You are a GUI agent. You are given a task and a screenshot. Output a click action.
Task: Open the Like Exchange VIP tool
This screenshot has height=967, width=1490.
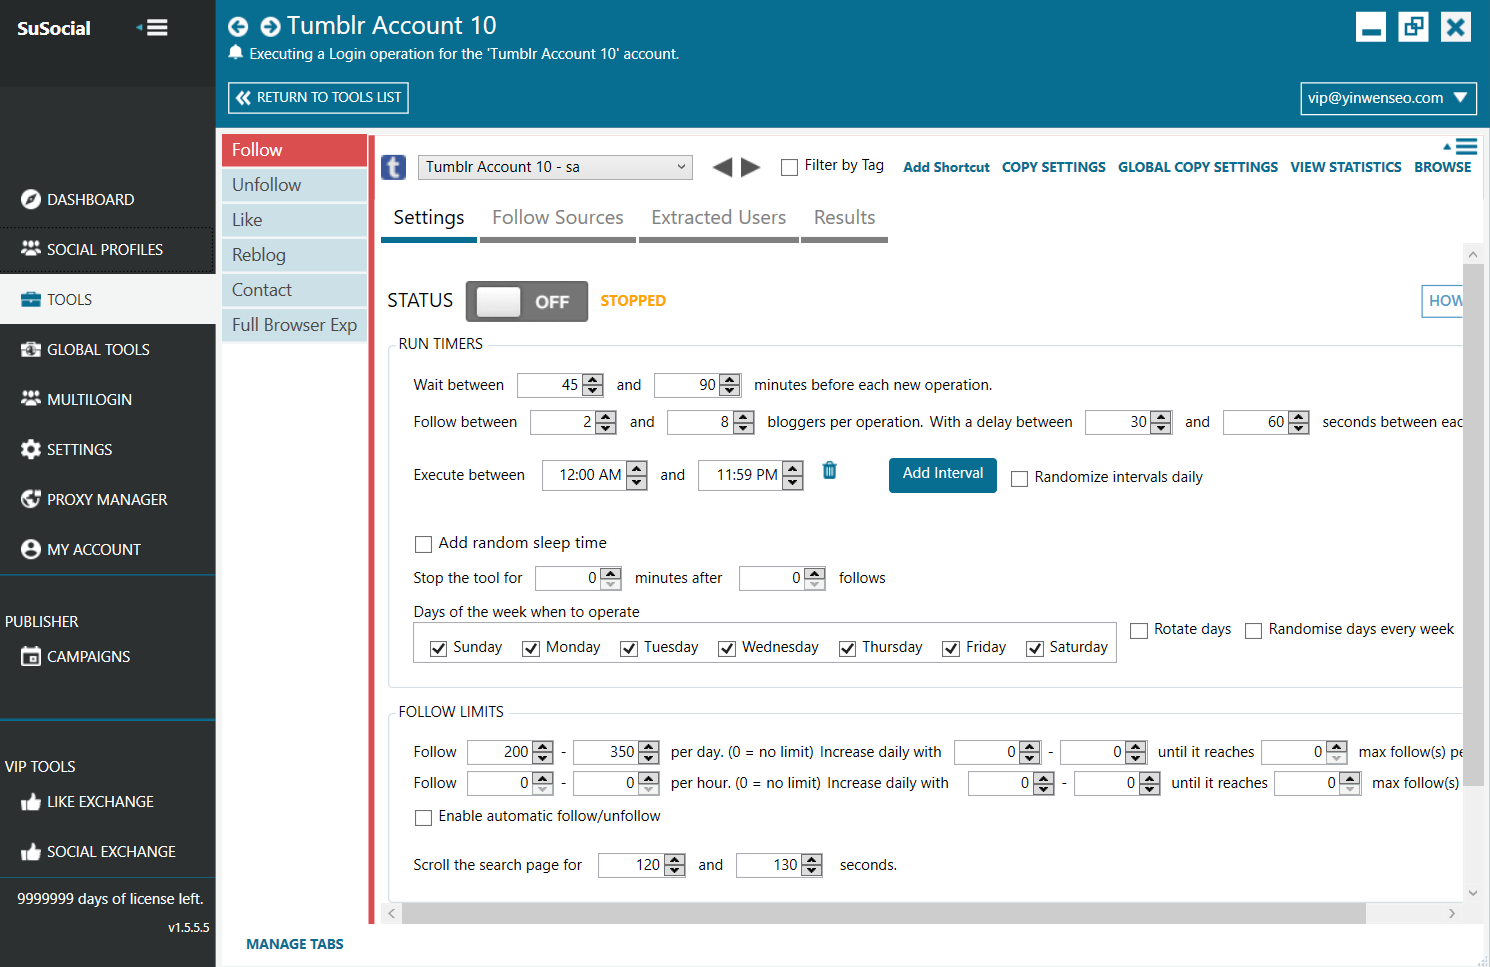[100, 802]
